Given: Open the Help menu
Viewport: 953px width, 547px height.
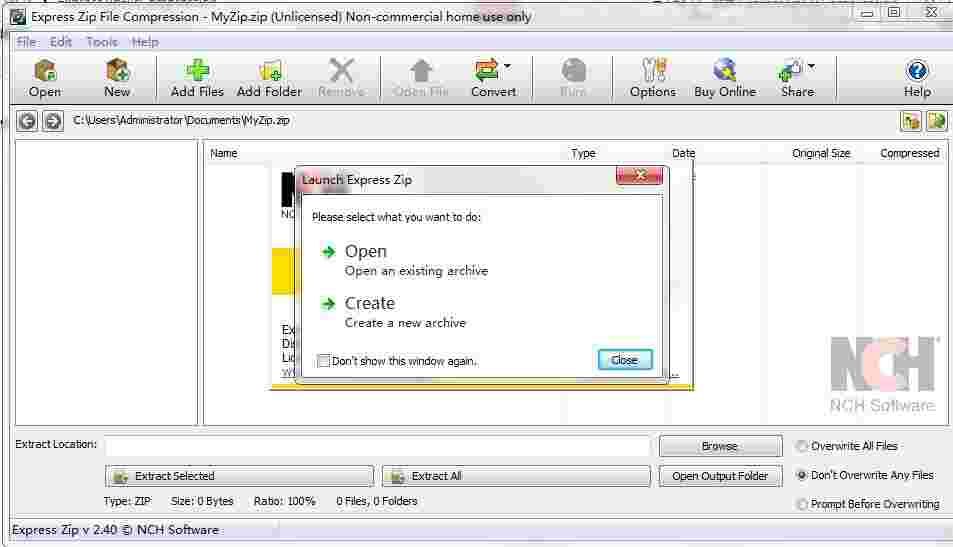Looking at the screenshot, I should 145,42.
